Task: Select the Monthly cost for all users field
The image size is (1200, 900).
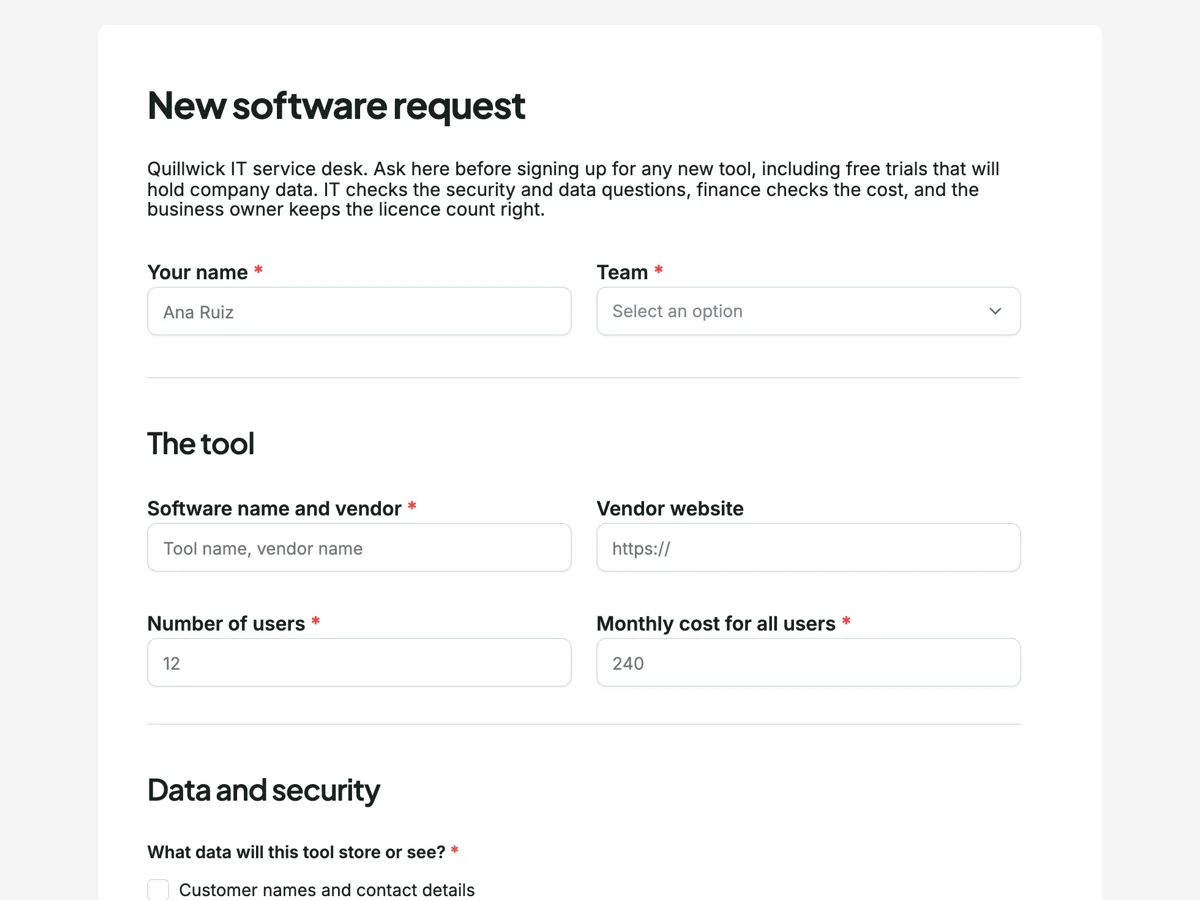Action: 808,663
